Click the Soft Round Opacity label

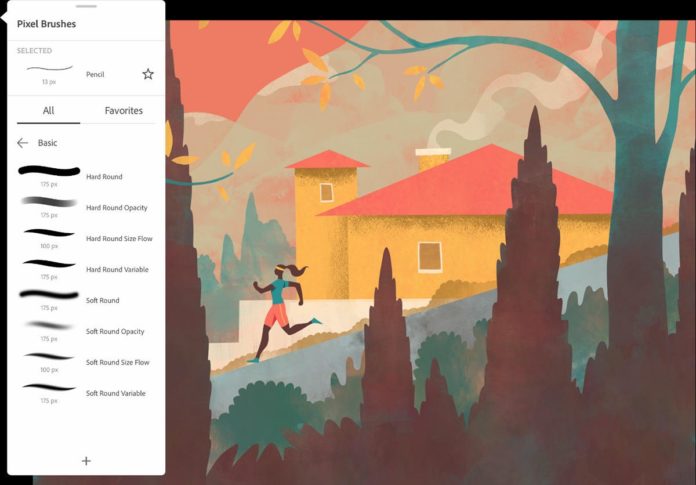pos(115,331)
